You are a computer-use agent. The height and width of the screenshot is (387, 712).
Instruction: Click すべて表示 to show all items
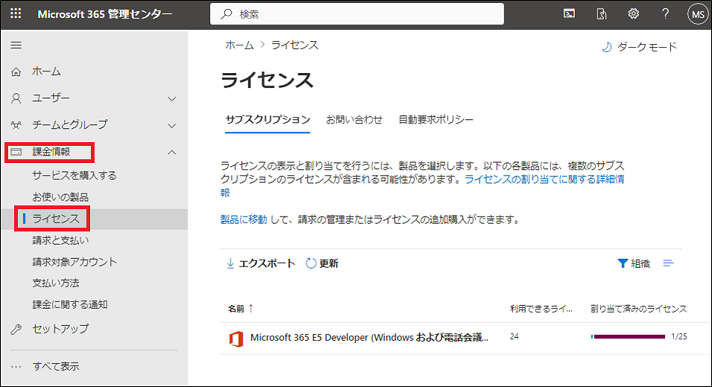(x=56, y=366)
